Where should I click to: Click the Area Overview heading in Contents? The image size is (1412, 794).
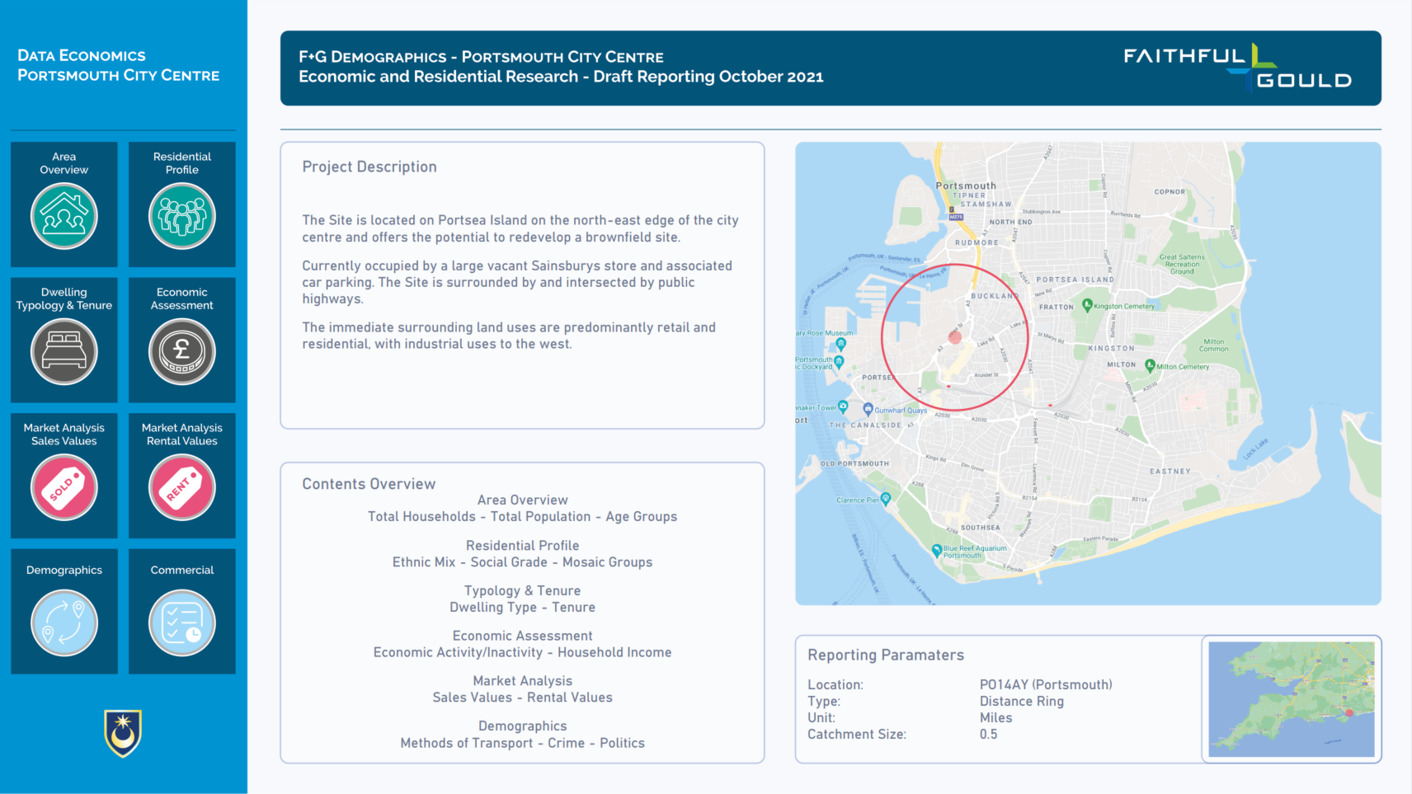(x=522, y=500)
